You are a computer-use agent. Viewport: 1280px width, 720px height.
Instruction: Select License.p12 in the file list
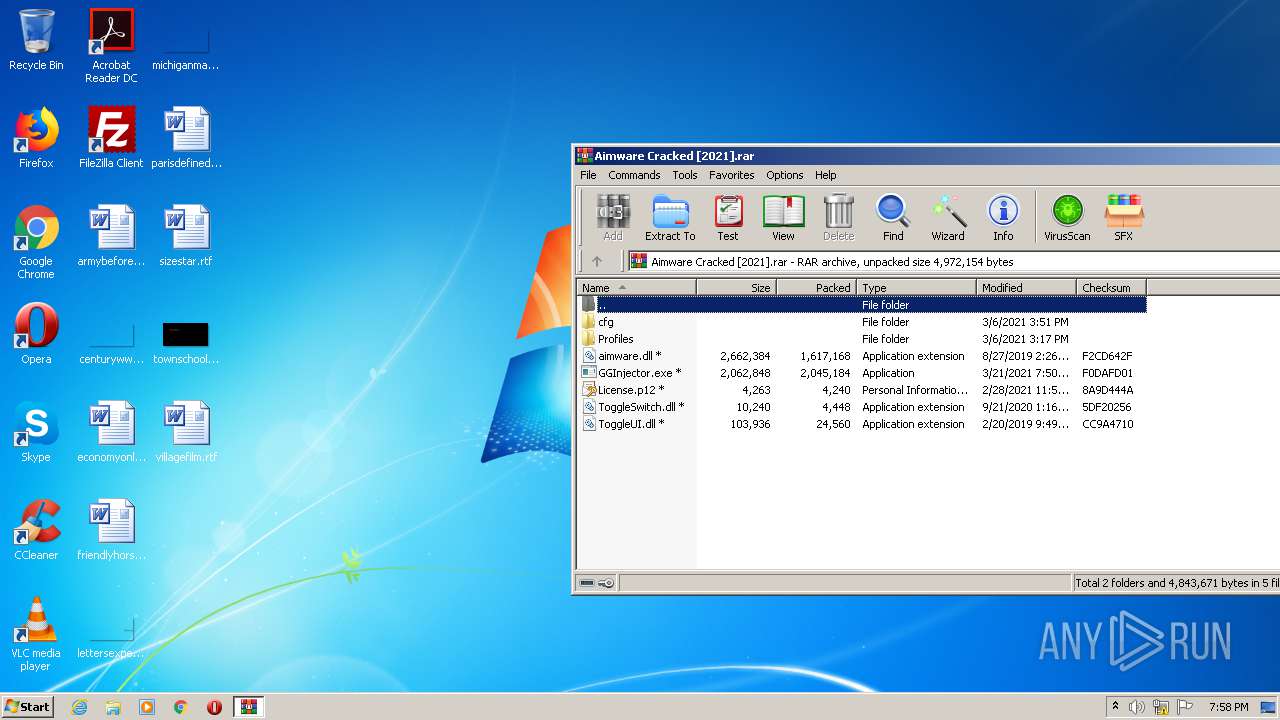point(862,390)
